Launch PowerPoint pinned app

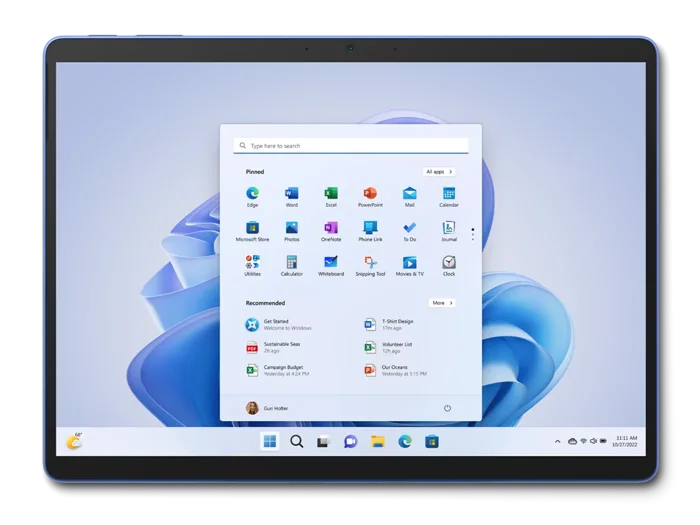[370, 196]
